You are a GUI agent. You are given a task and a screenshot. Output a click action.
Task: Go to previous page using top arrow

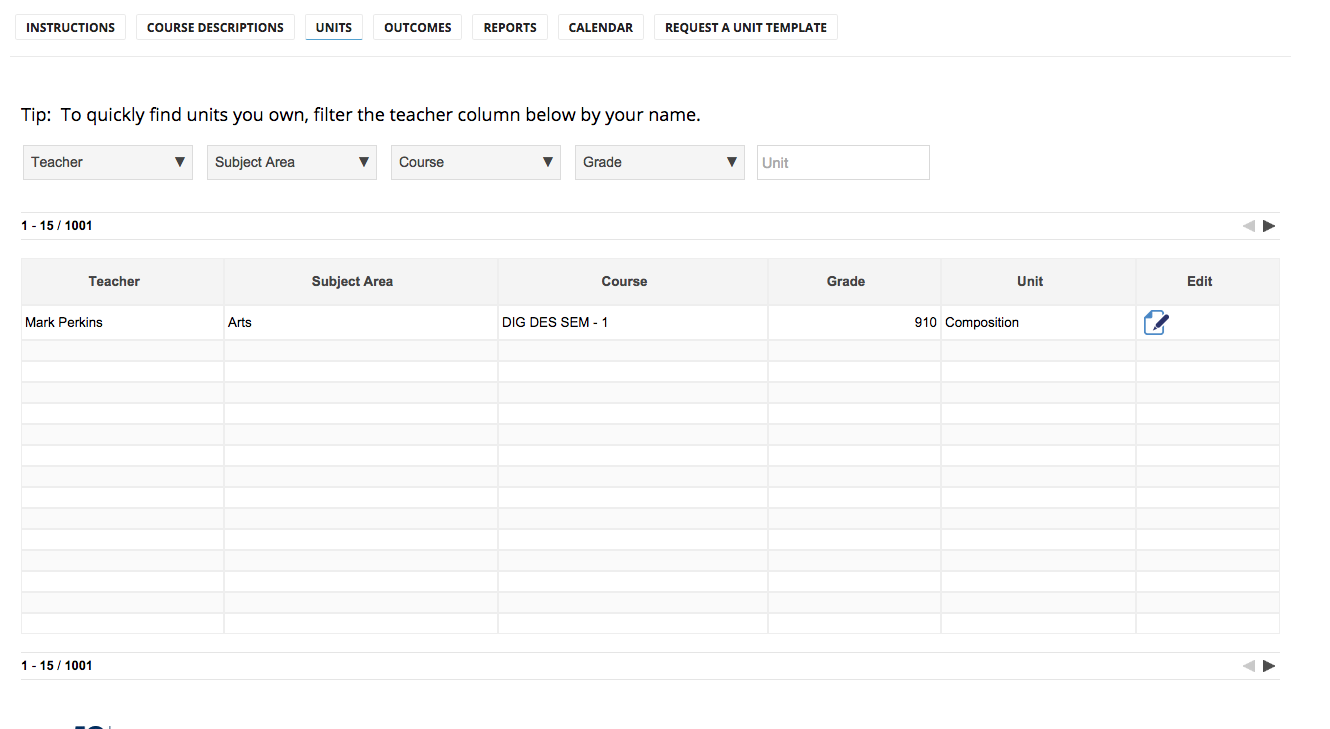(1249, 226)
